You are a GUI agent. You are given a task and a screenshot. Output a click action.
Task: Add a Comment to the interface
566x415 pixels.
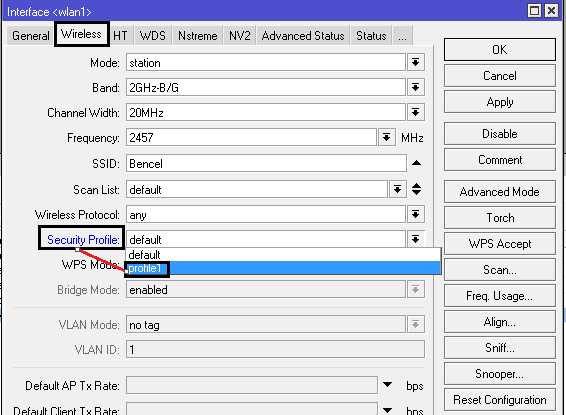[500, 160]
